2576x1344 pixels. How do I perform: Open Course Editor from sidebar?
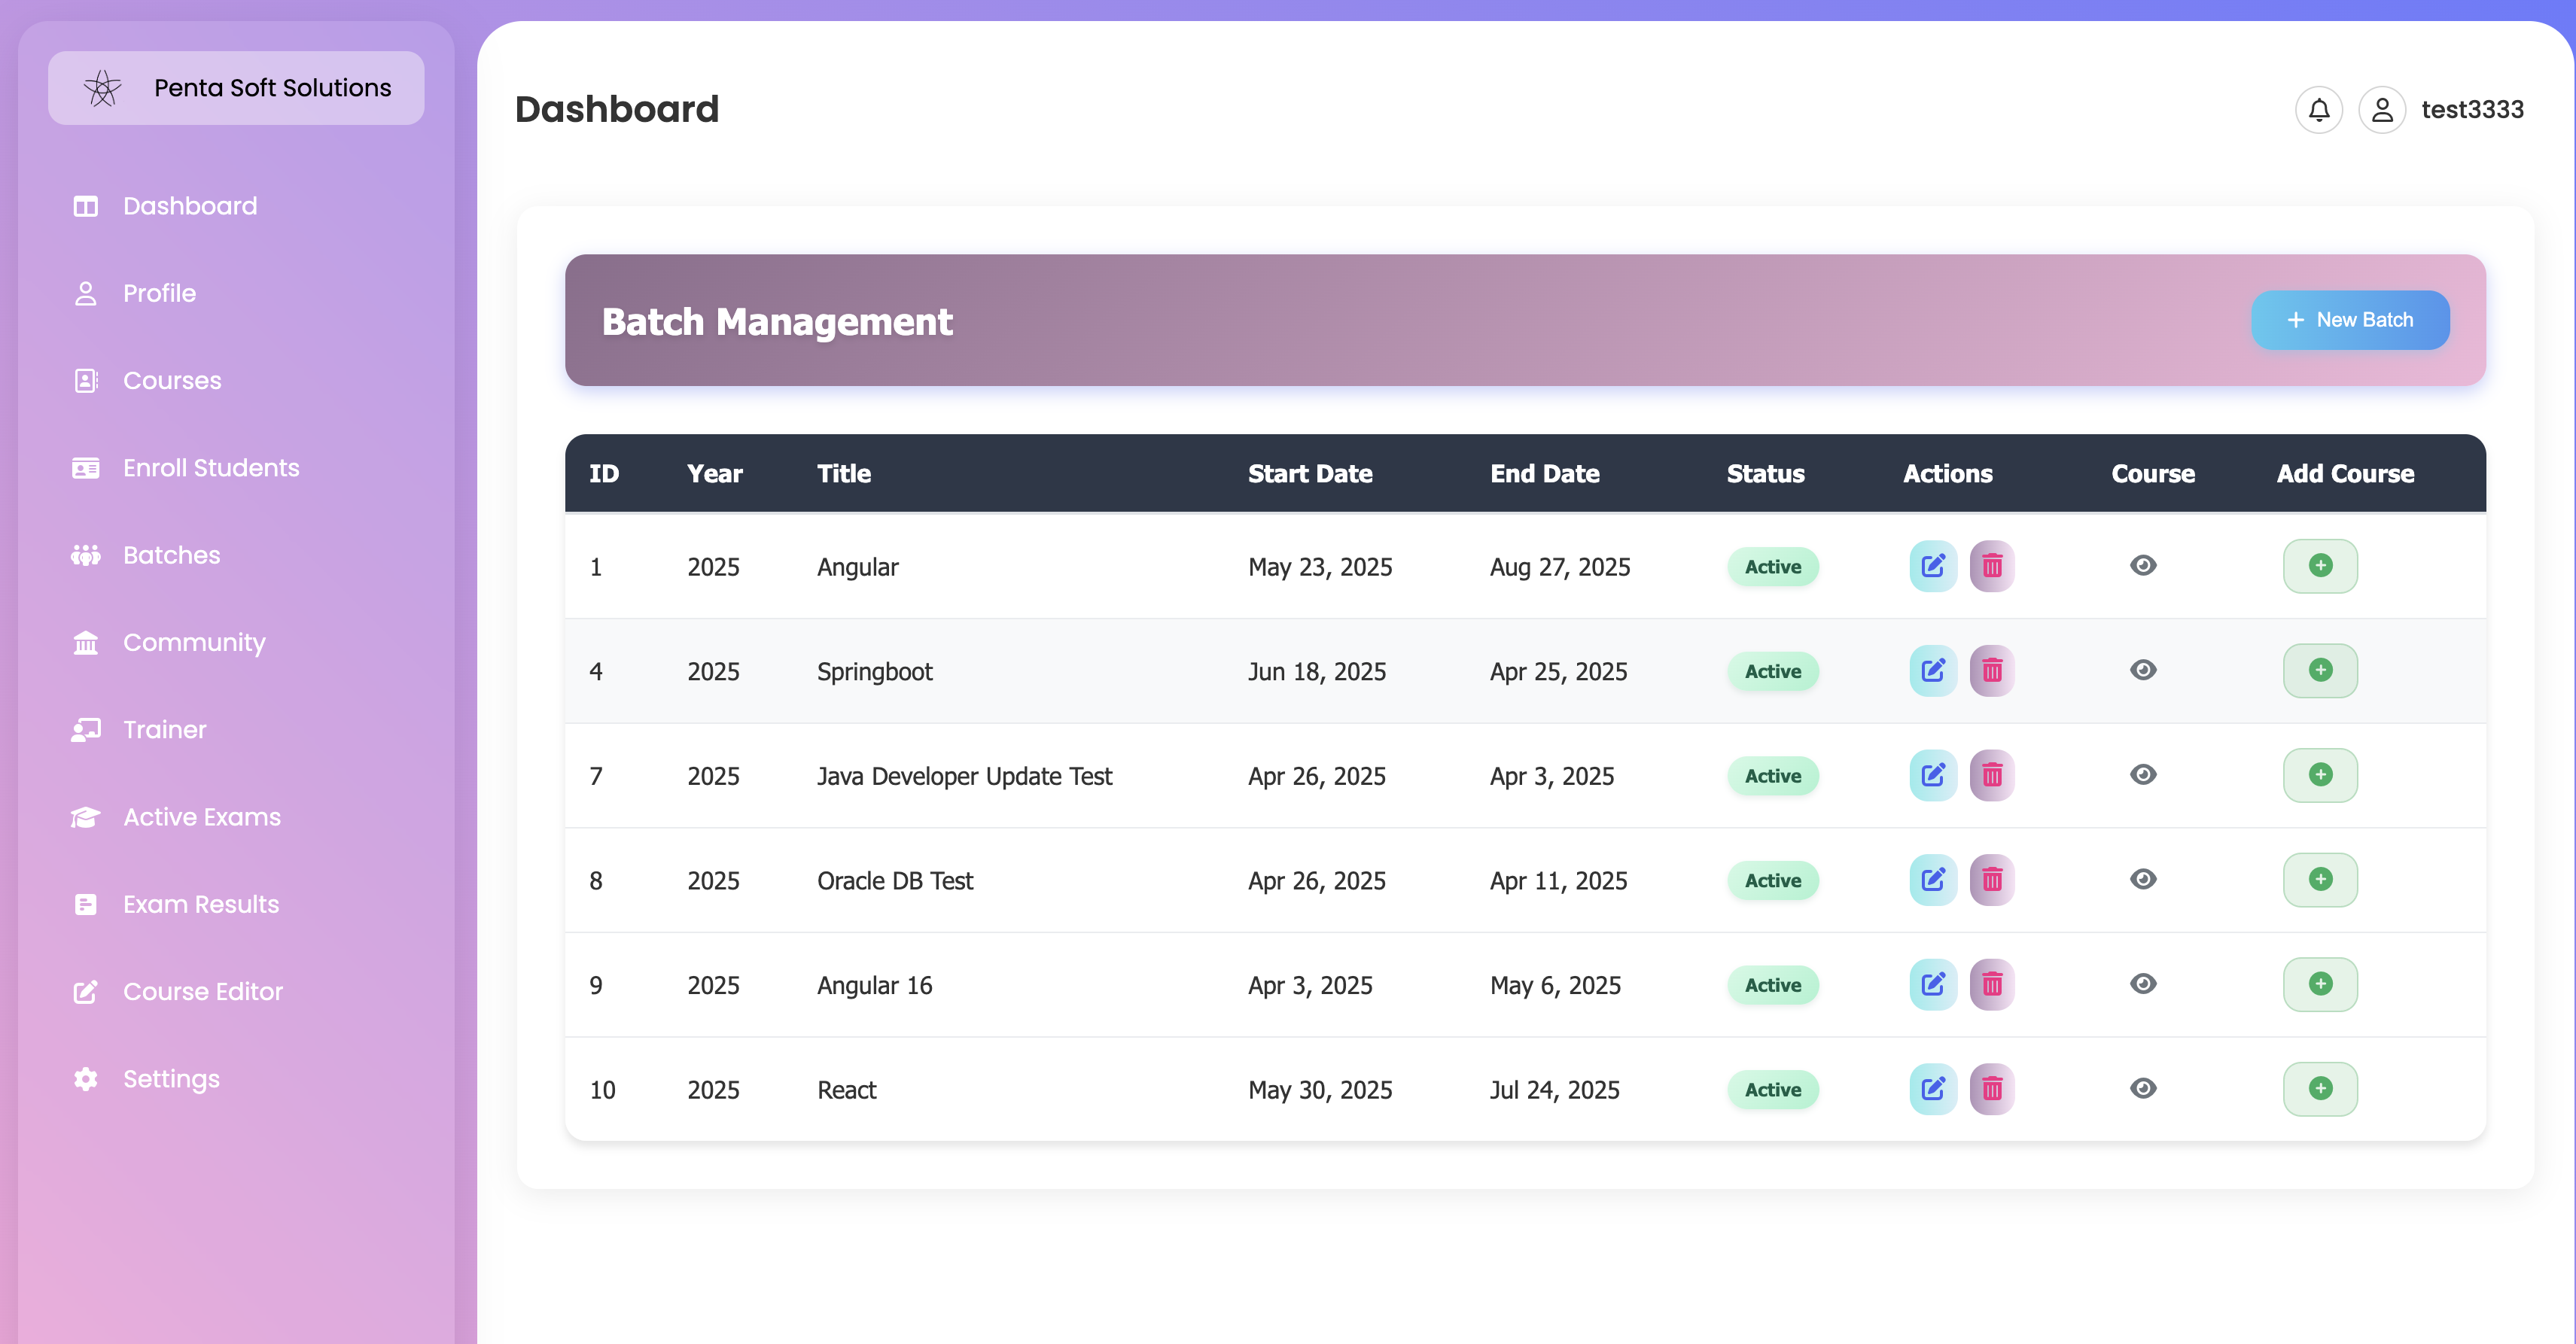pos(202,991)
